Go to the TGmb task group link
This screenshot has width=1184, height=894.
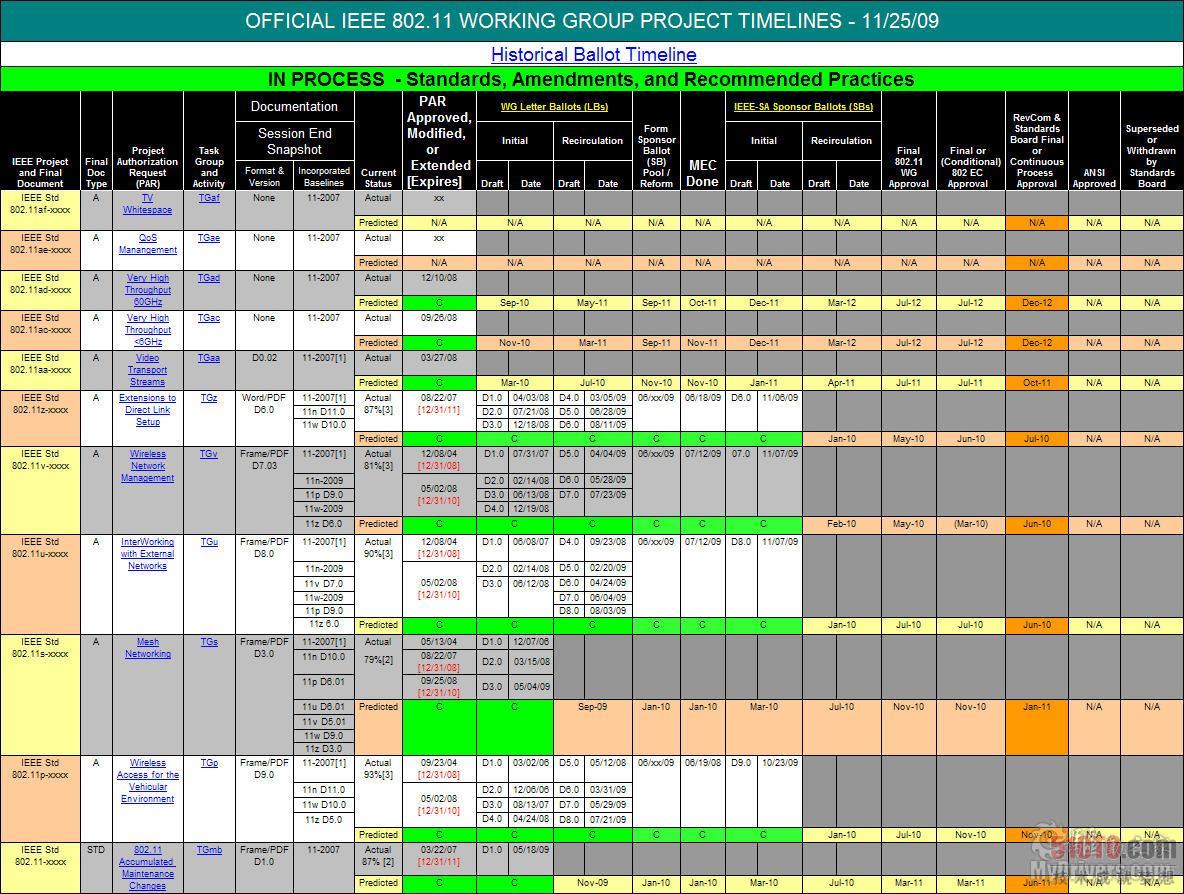pos(209,849)
